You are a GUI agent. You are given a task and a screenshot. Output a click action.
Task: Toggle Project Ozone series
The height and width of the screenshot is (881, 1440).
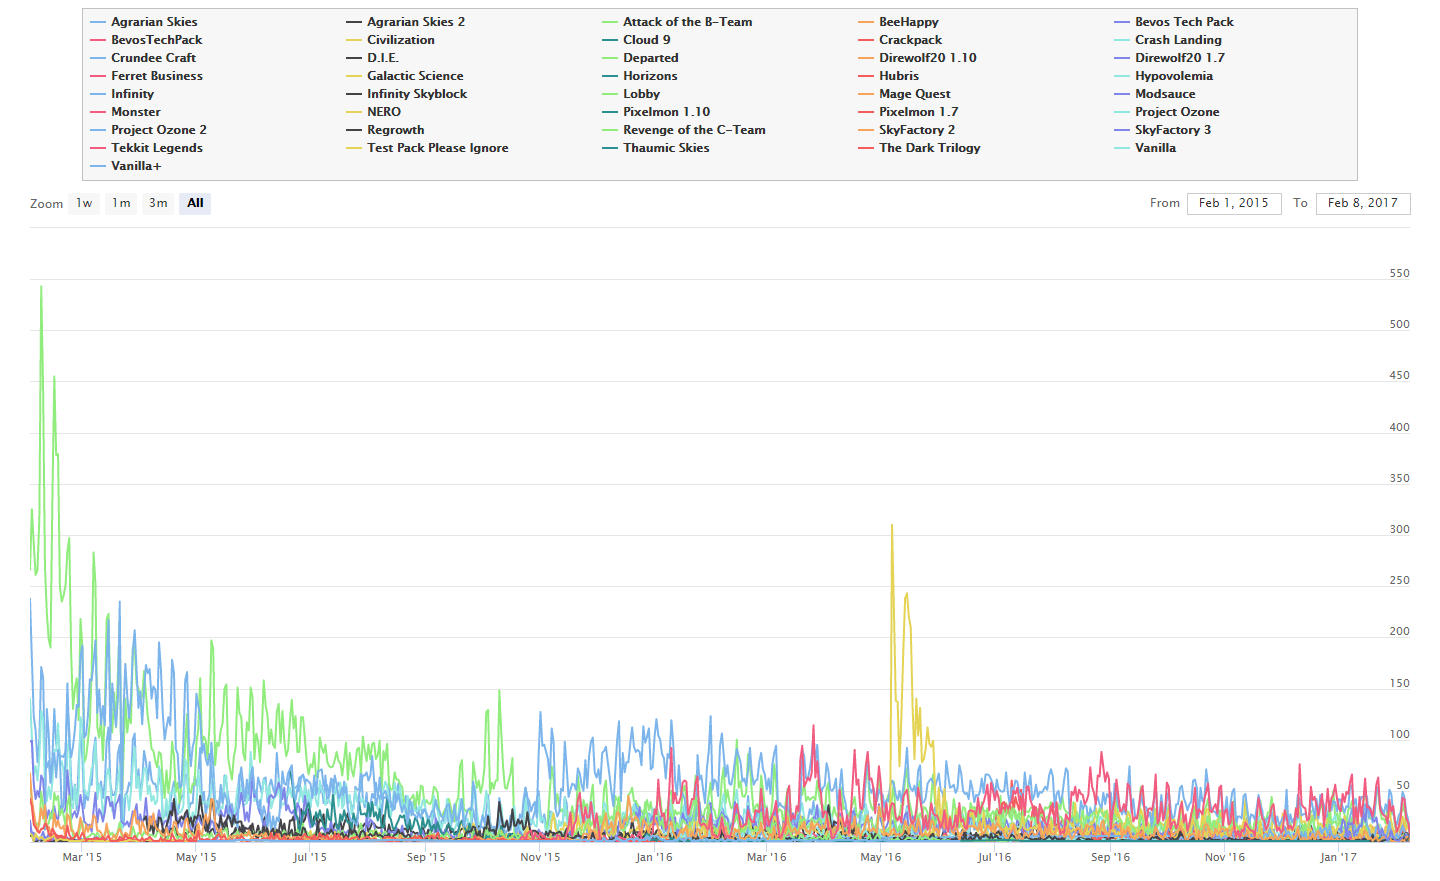tap(1167, 112)
